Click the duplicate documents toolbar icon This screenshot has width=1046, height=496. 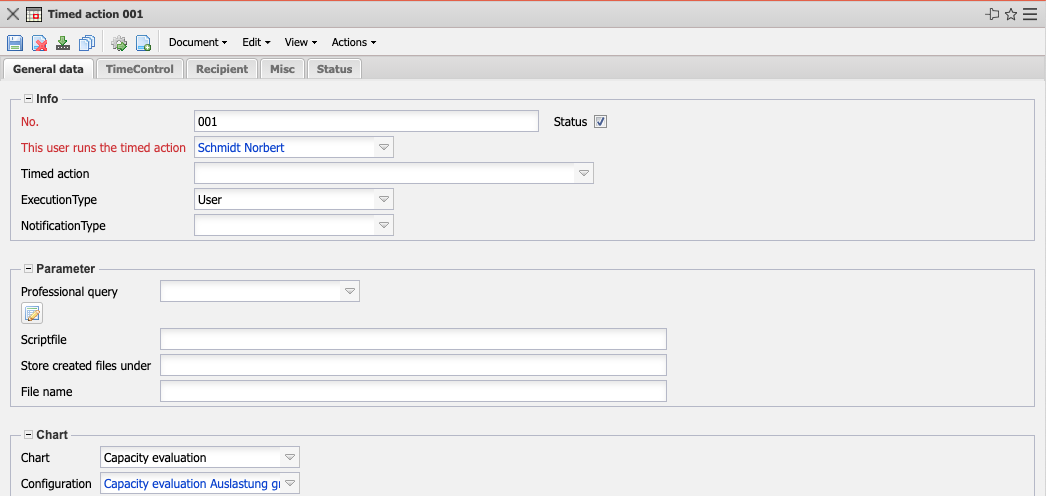point(87,43)
